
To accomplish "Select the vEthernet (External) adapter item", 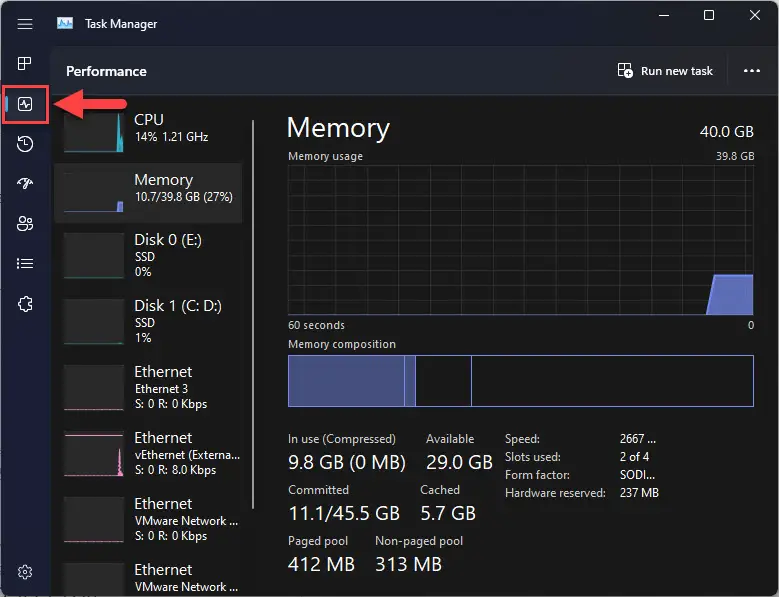I will tap(148, 453).
